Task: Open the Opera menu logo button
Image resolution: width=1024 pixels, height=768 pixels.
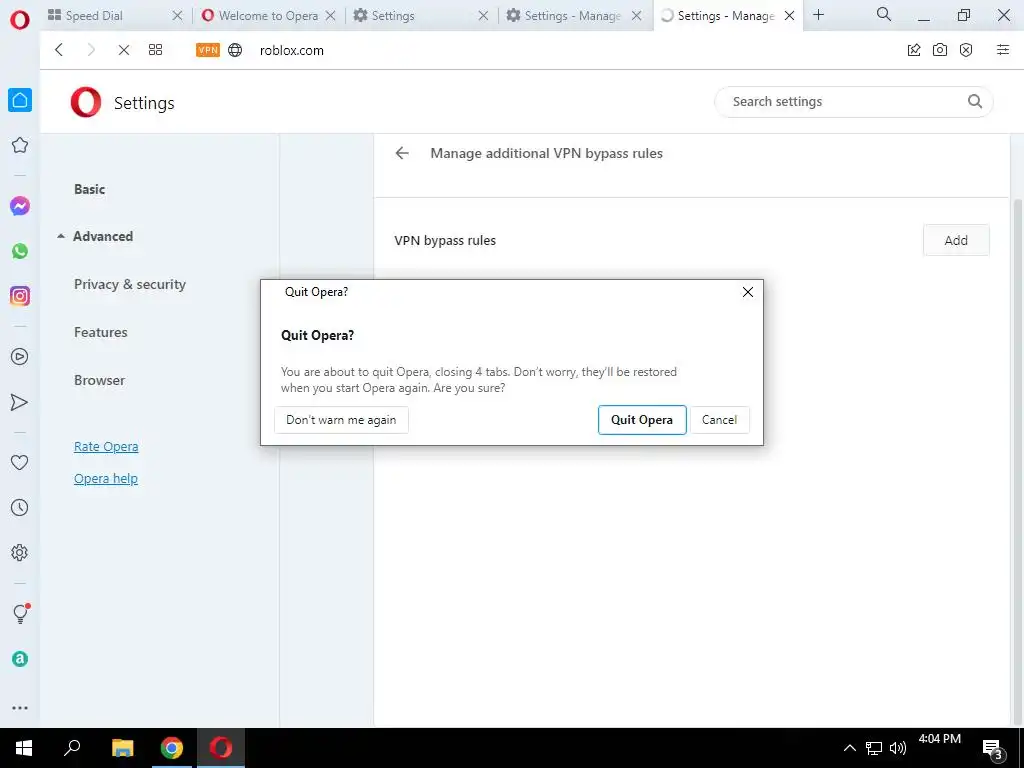Action: (x=20, y=20)
